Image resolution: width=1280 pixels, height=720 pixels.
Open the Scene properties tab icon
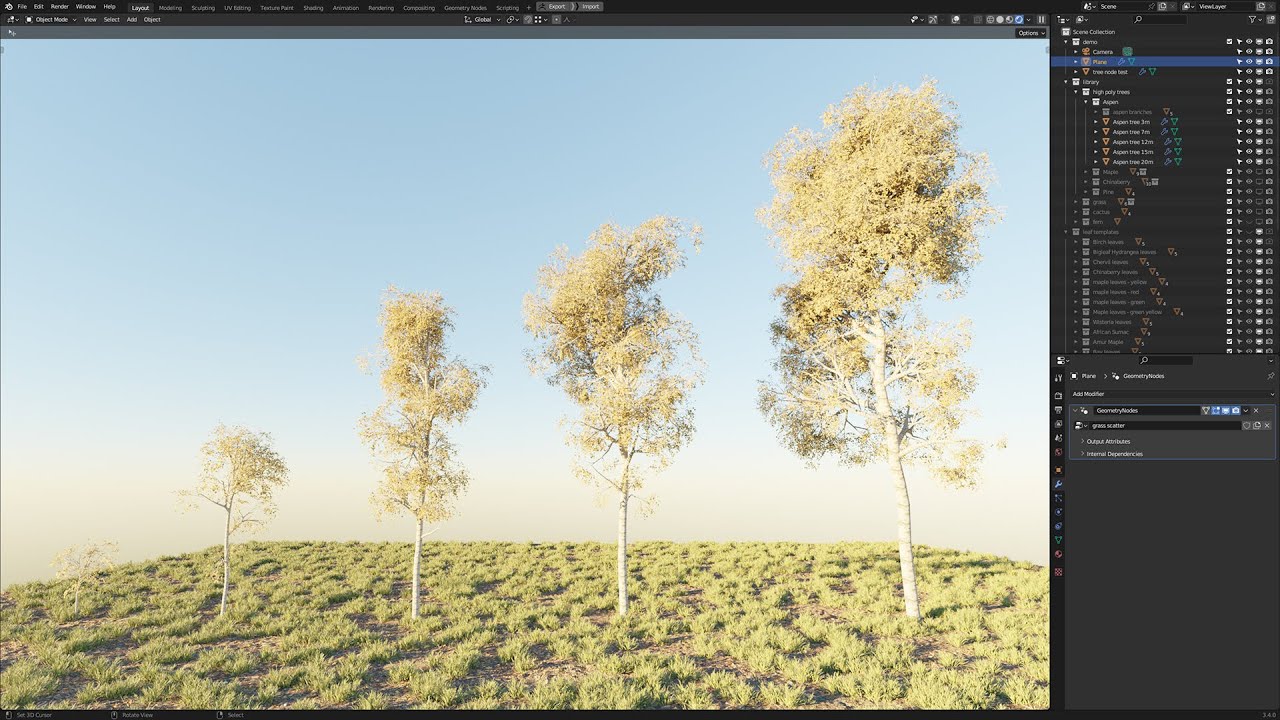(x=1058, y=438)
